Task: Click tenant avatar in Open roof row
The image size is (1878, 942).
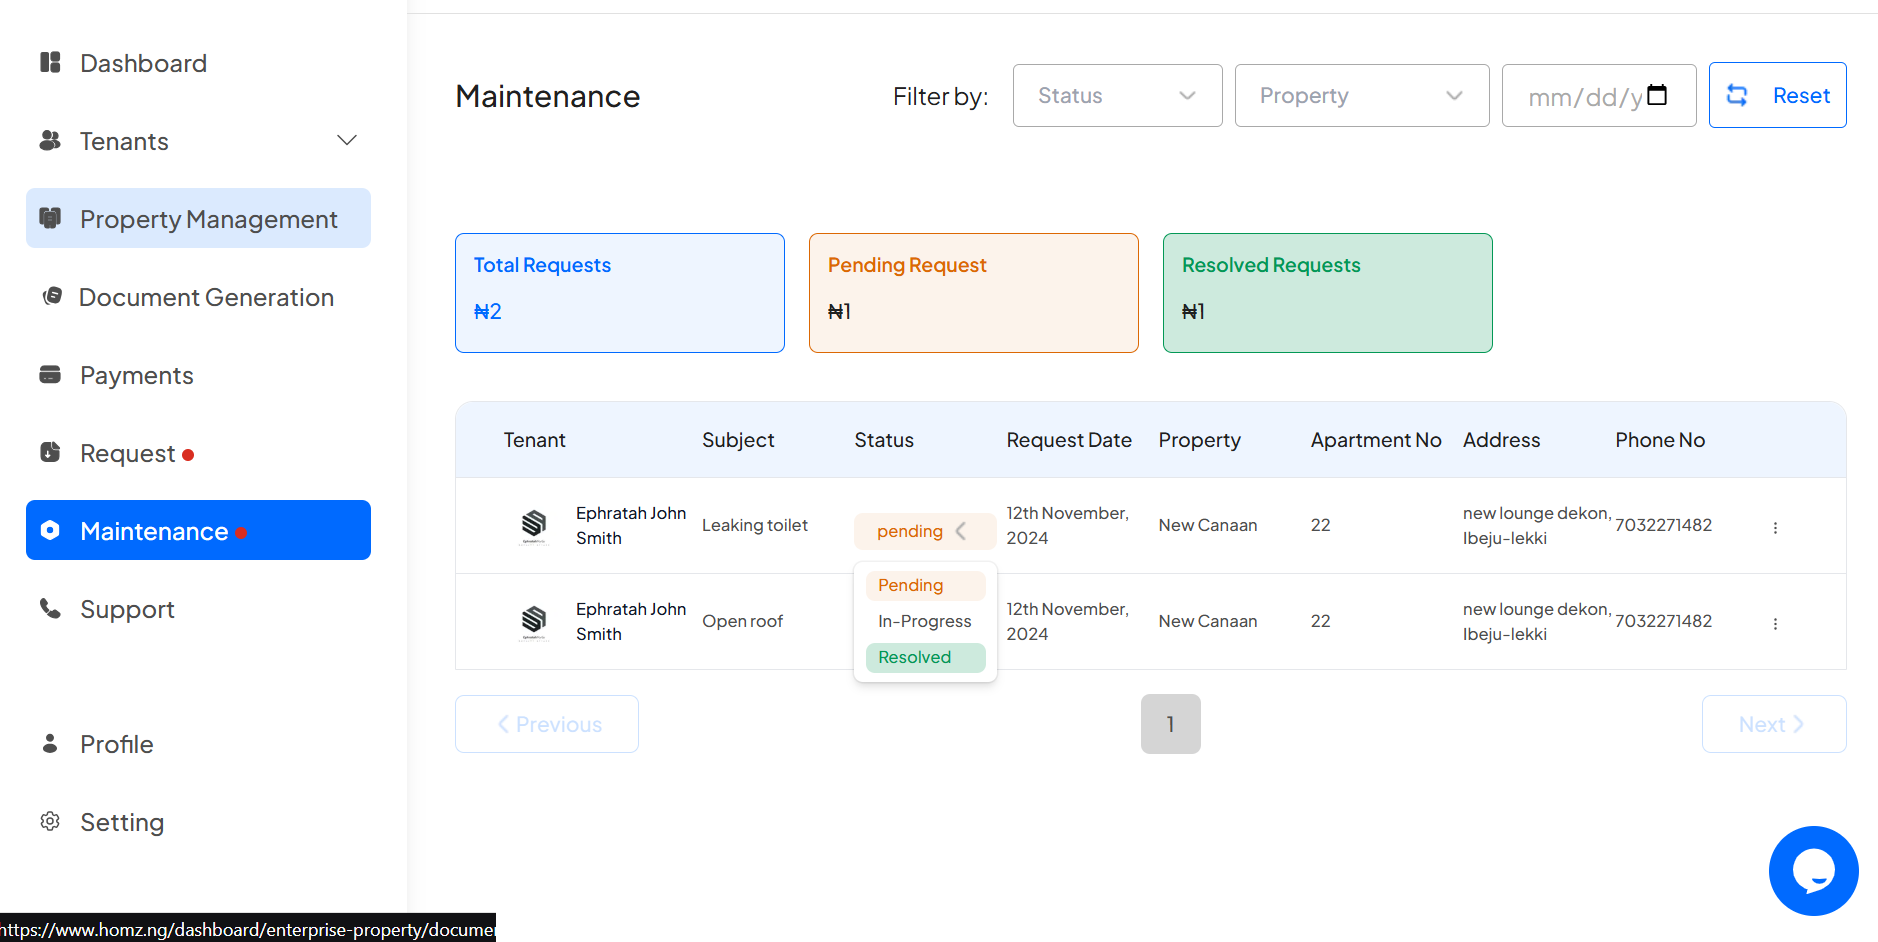Action: tap(534, 621)
